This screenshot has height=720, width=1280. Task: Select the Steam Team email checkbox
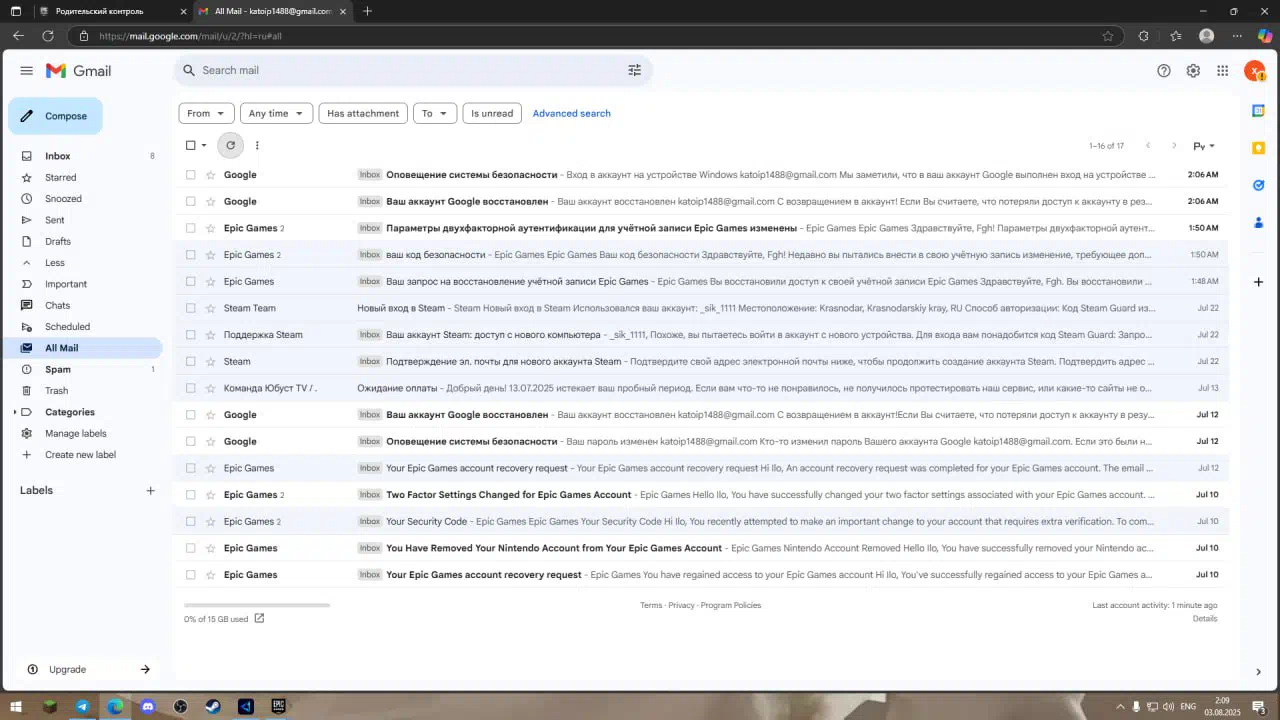tap(191, 308)
